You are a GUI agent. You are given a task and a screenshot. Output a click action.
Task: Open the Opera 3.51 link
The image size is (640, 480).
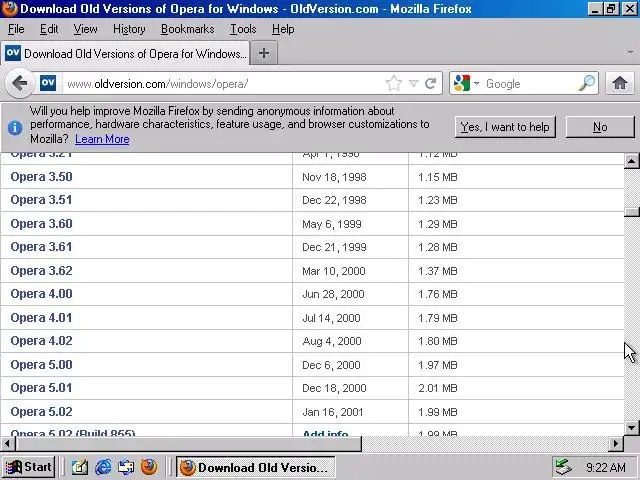tap(41, 200)
